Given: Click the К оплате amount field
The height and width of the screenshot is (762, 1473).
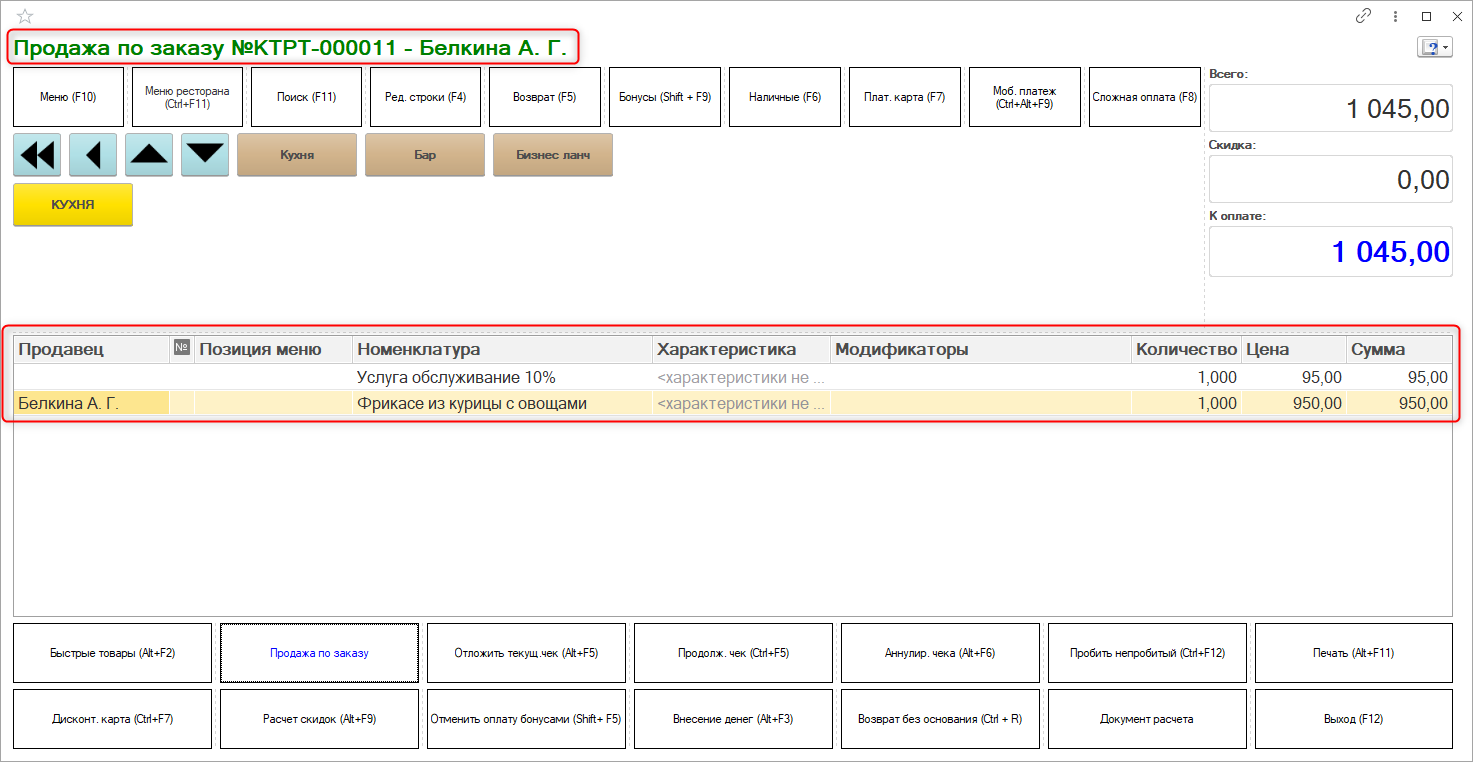Looking at the screenshot, I should [1330, 252].
